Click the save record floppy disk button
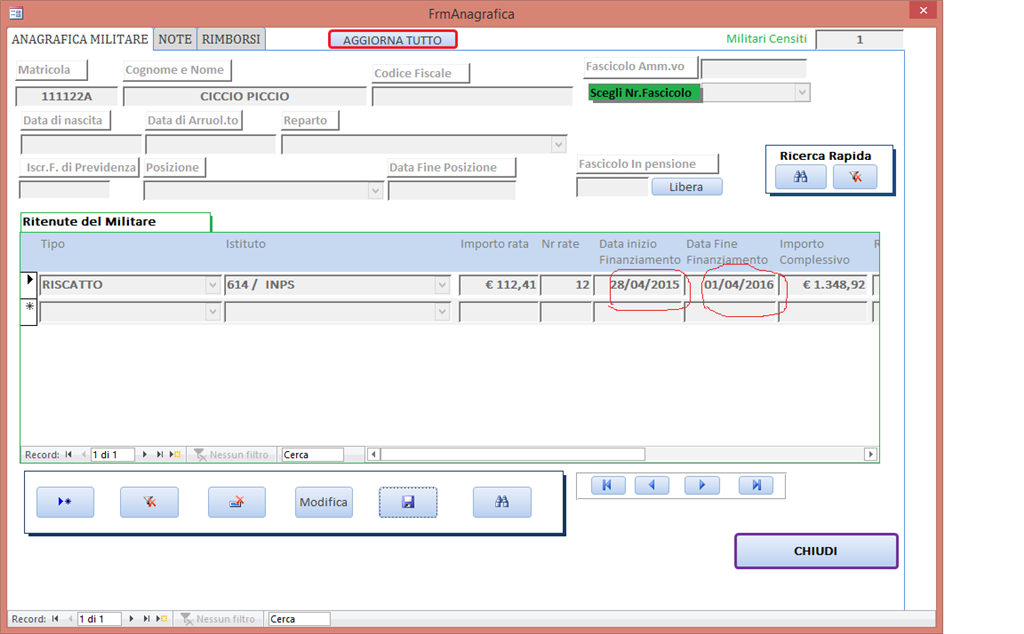Viewport: 1024px width, 634px height. point(408,502)
